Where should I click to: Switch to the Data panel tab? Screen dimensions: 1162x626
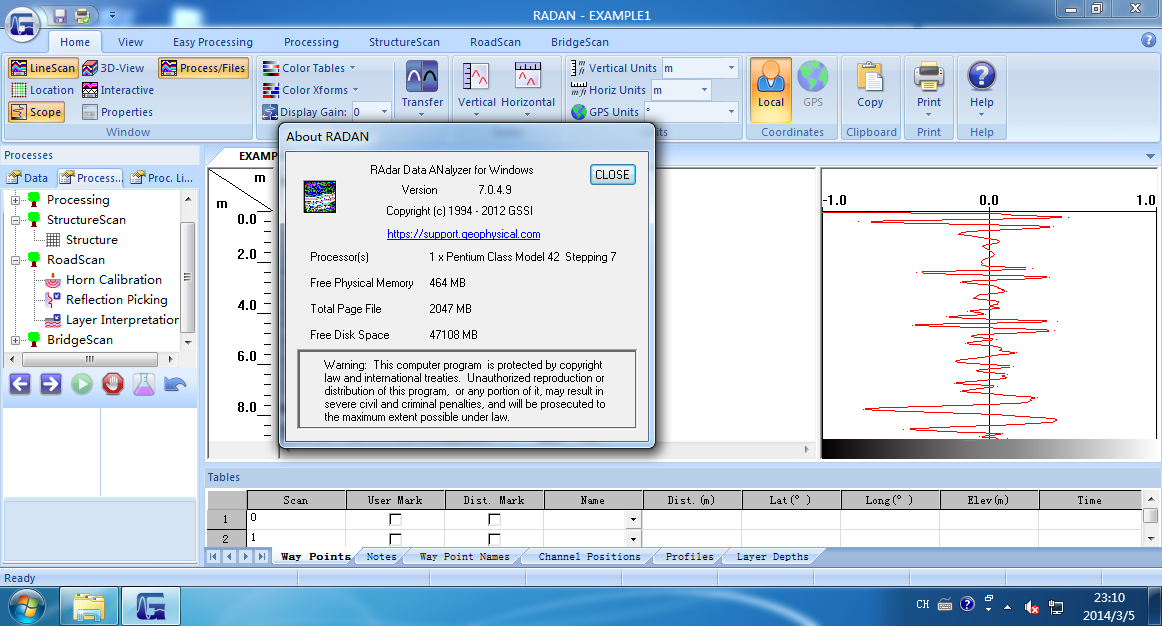pyautogui.click(x=28, y=178)
